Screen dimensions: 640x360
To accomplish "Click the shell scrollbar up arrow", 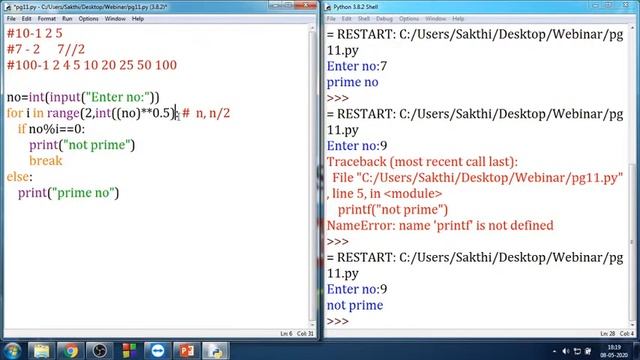I will tap(632, 28).
